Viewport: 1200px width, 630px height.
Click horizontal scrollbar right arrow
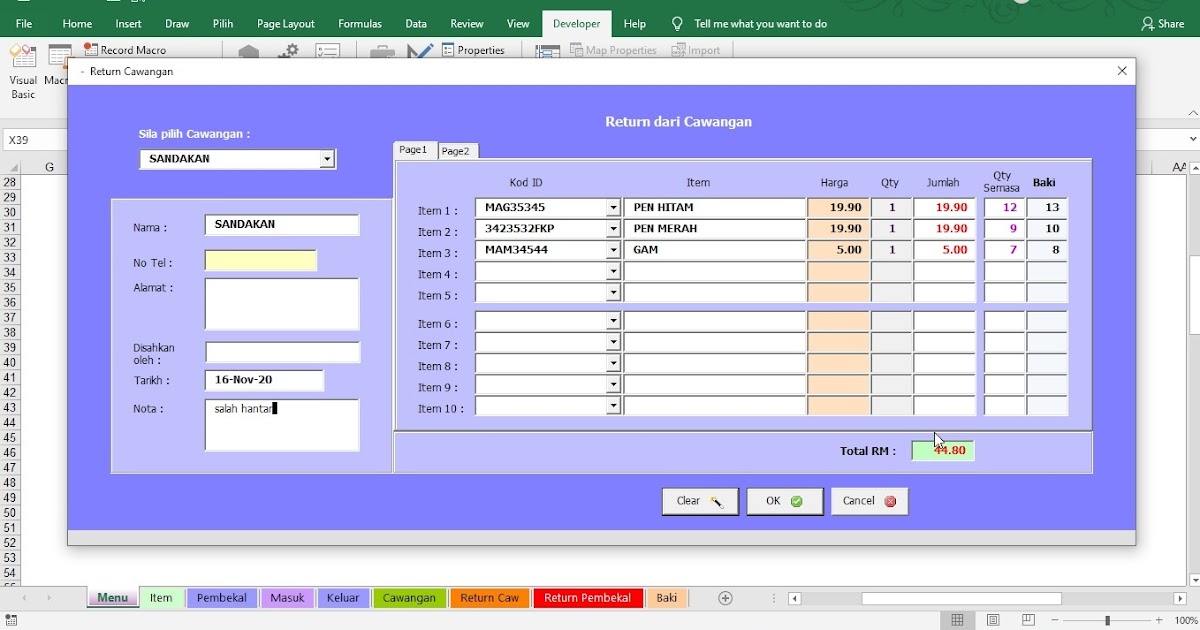pyautogui.click(x=1180, y=599)
